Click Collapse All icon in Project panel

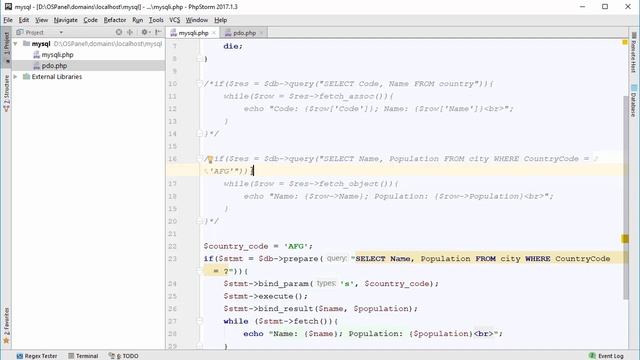pos(130,32)
